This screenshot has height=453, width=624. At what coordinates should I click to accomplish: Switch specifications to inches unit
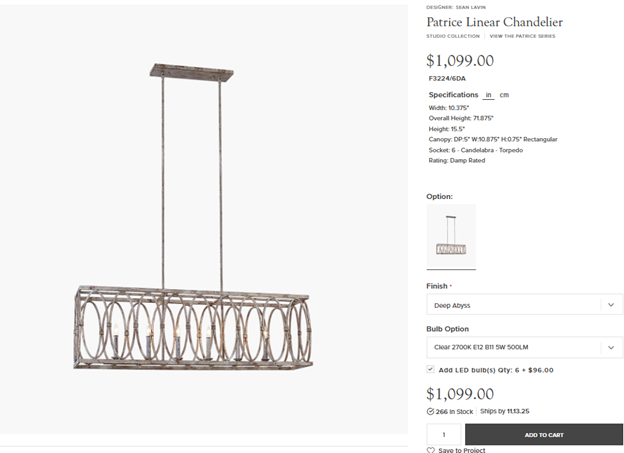(x=488, y=95)
